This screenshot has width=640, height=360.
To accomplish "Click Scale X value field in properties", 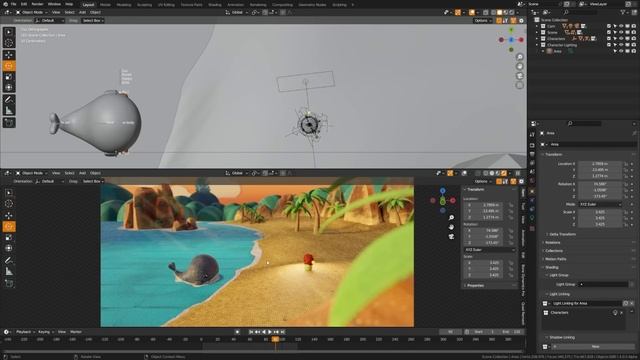I will (x=600, y=212).
